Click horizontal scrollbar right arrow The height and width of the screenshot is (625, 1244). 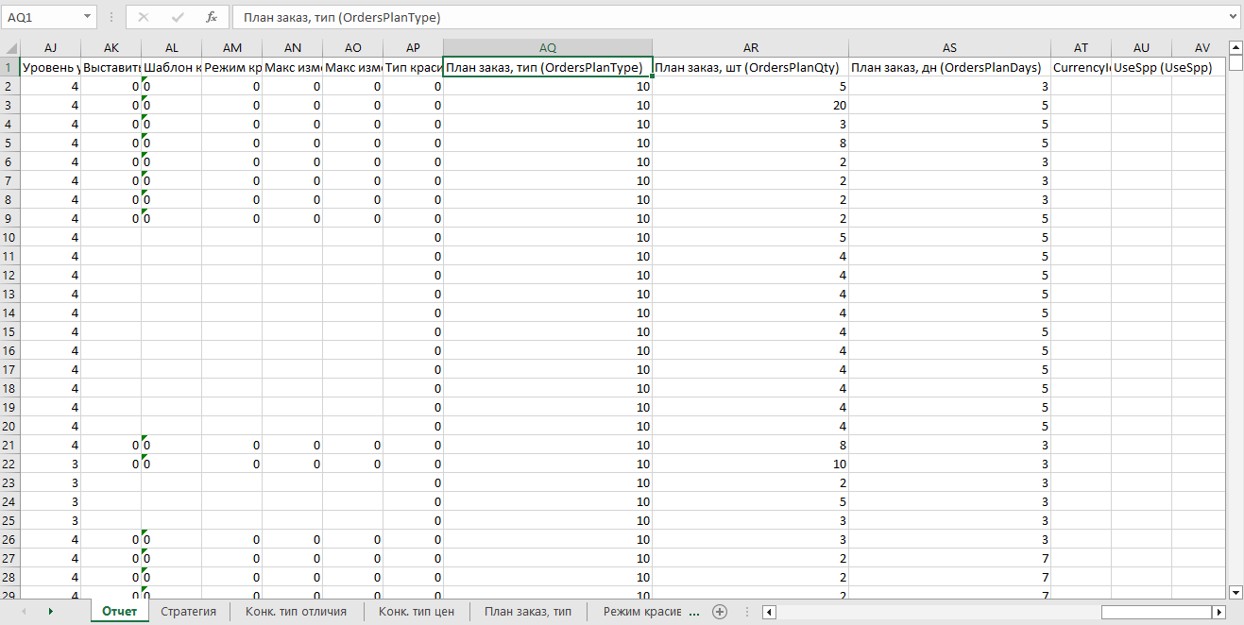click(x=1218, y=612)
